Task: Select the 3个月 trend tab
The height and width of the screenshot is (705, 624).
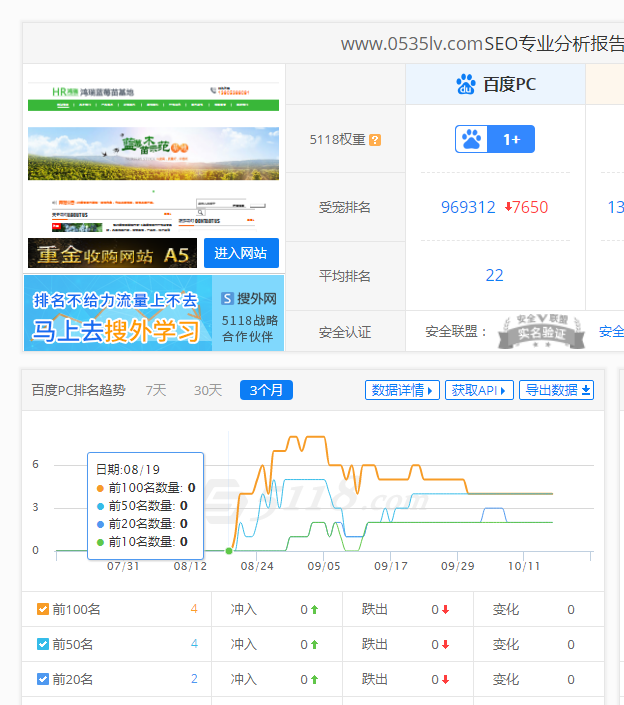Action: pos(266,390)
